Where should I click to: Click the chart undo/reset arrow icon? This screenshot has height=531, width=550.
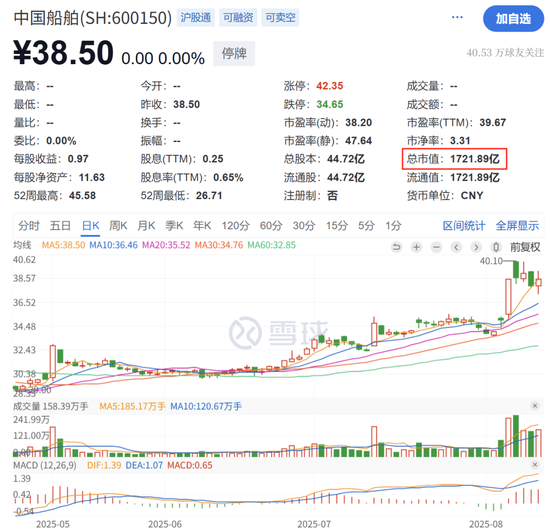click(396, 247)
